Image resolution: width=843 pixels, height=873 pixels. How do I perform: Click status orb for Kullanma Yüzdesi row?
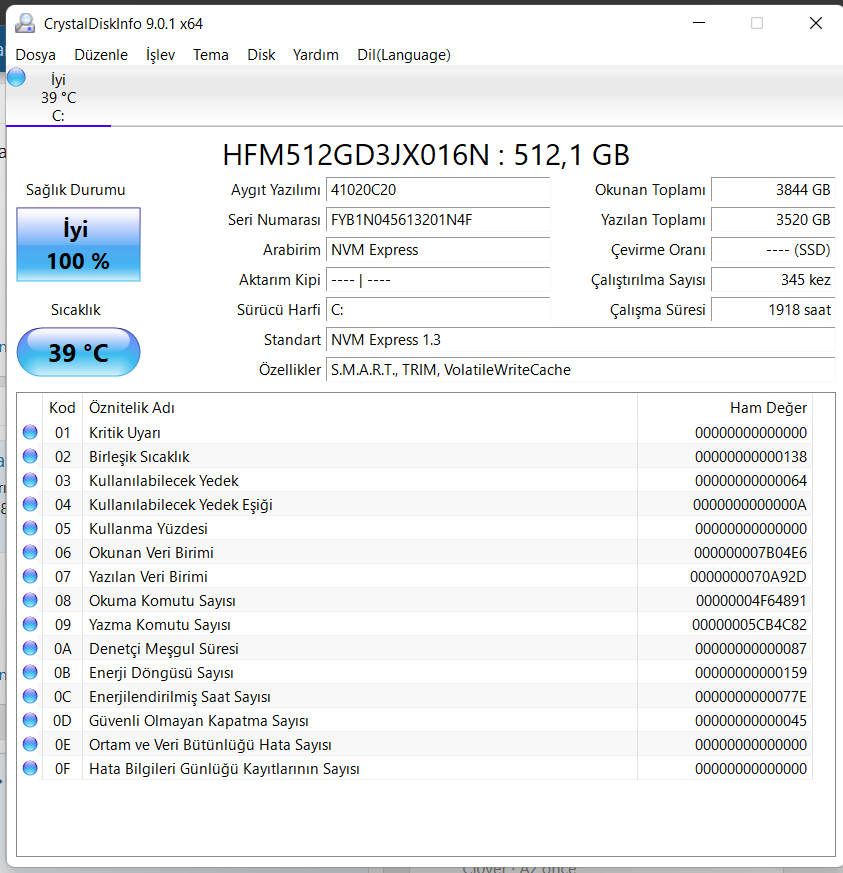30,528
